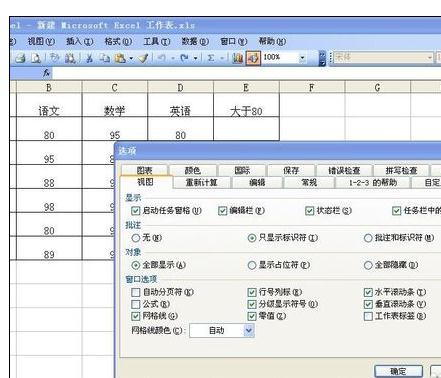
Task: Toggle the vertical scroll bar checkbox
Action: click(368, 304)
